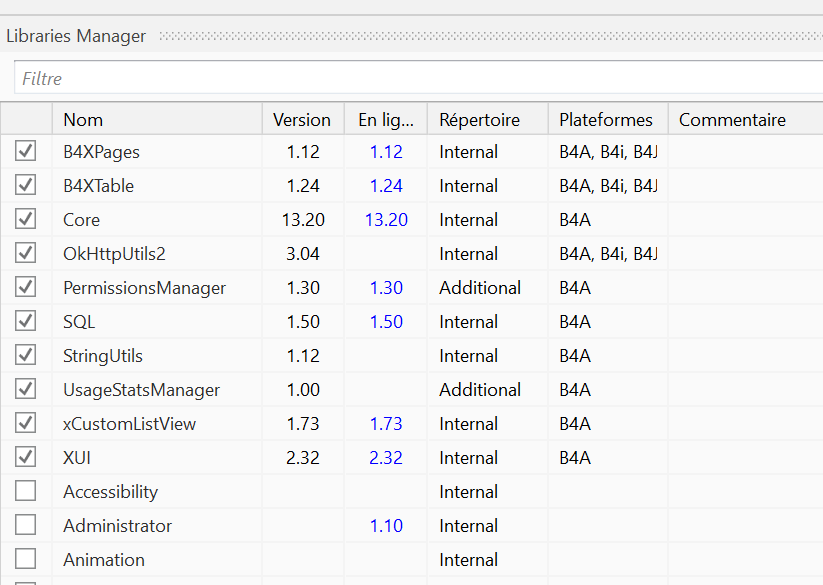This screenshot has height=585, width=823.
Task: Sort by the Nom column header
Action: click(157, 120)
